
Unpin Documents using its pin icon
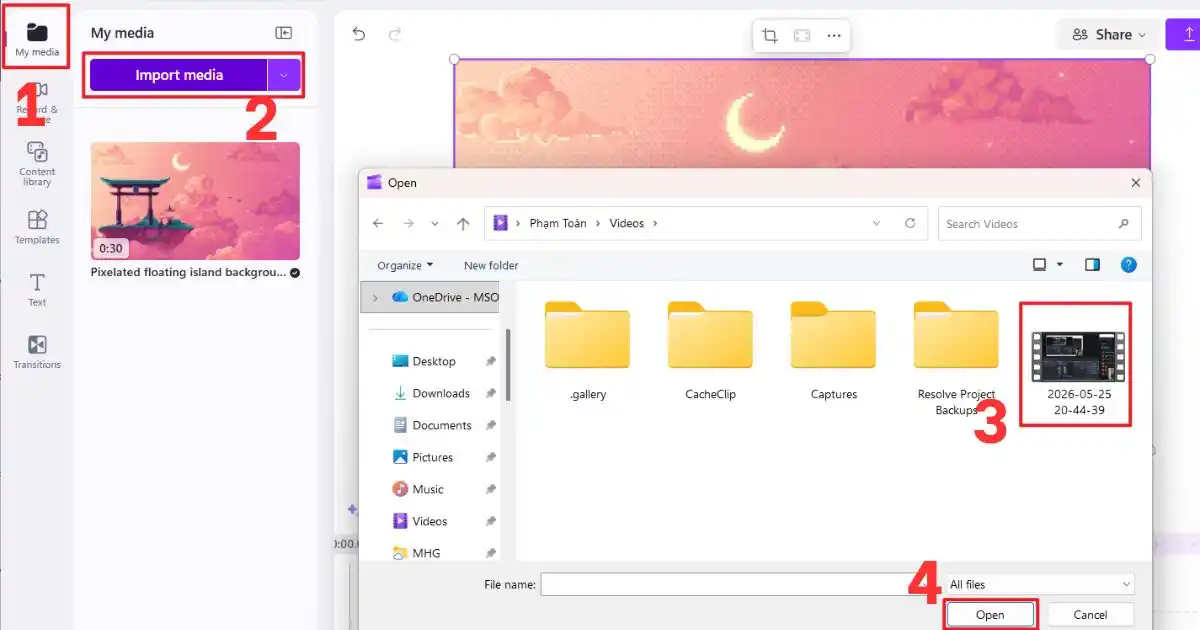coord(490,425)
